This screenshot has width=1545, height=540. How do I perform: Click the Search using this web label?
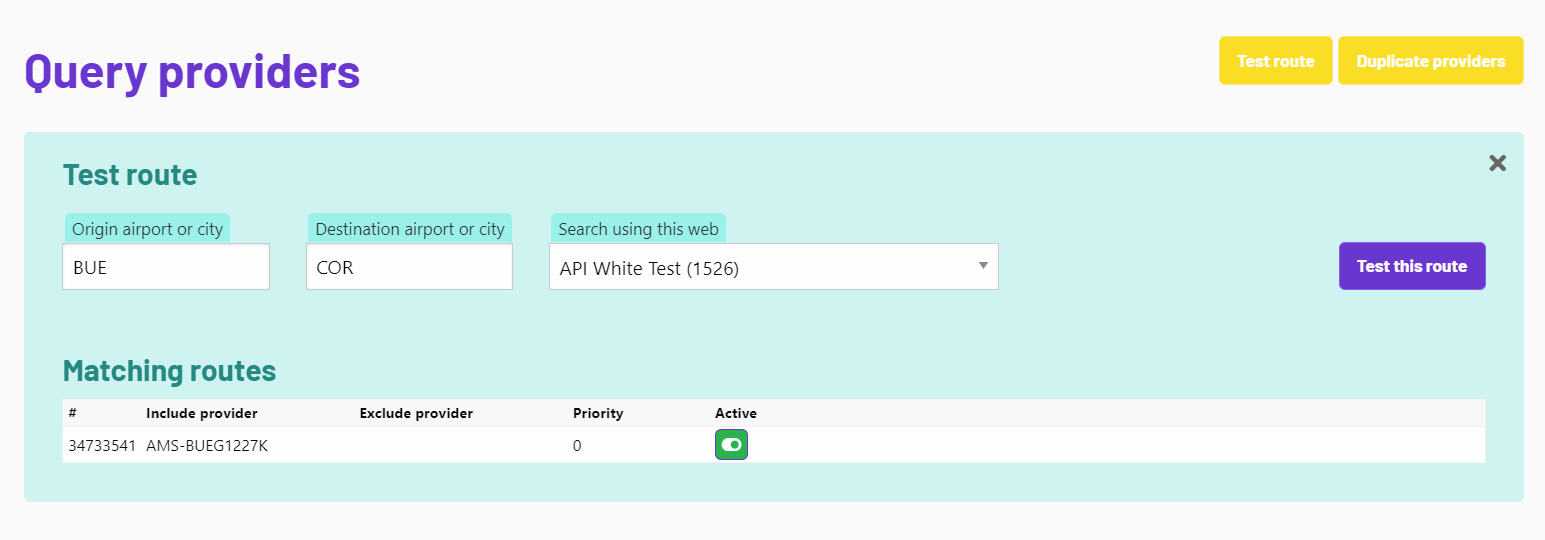click(638, 229)
